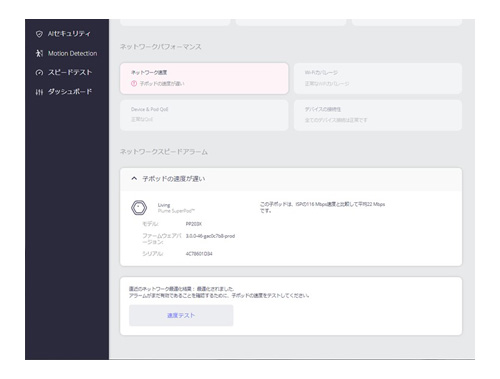500x379 pixels.
Task: Click the pod name Living
Action: coord(164,205)
